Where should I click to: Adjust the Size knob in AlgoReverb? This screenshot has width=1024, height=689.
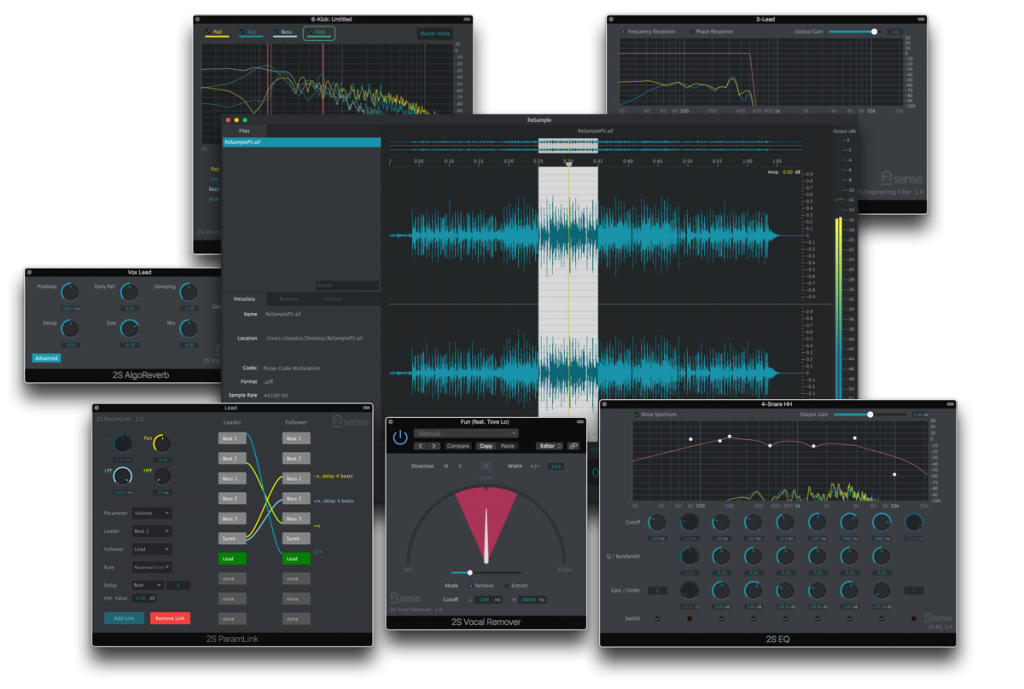pos(129,328)
